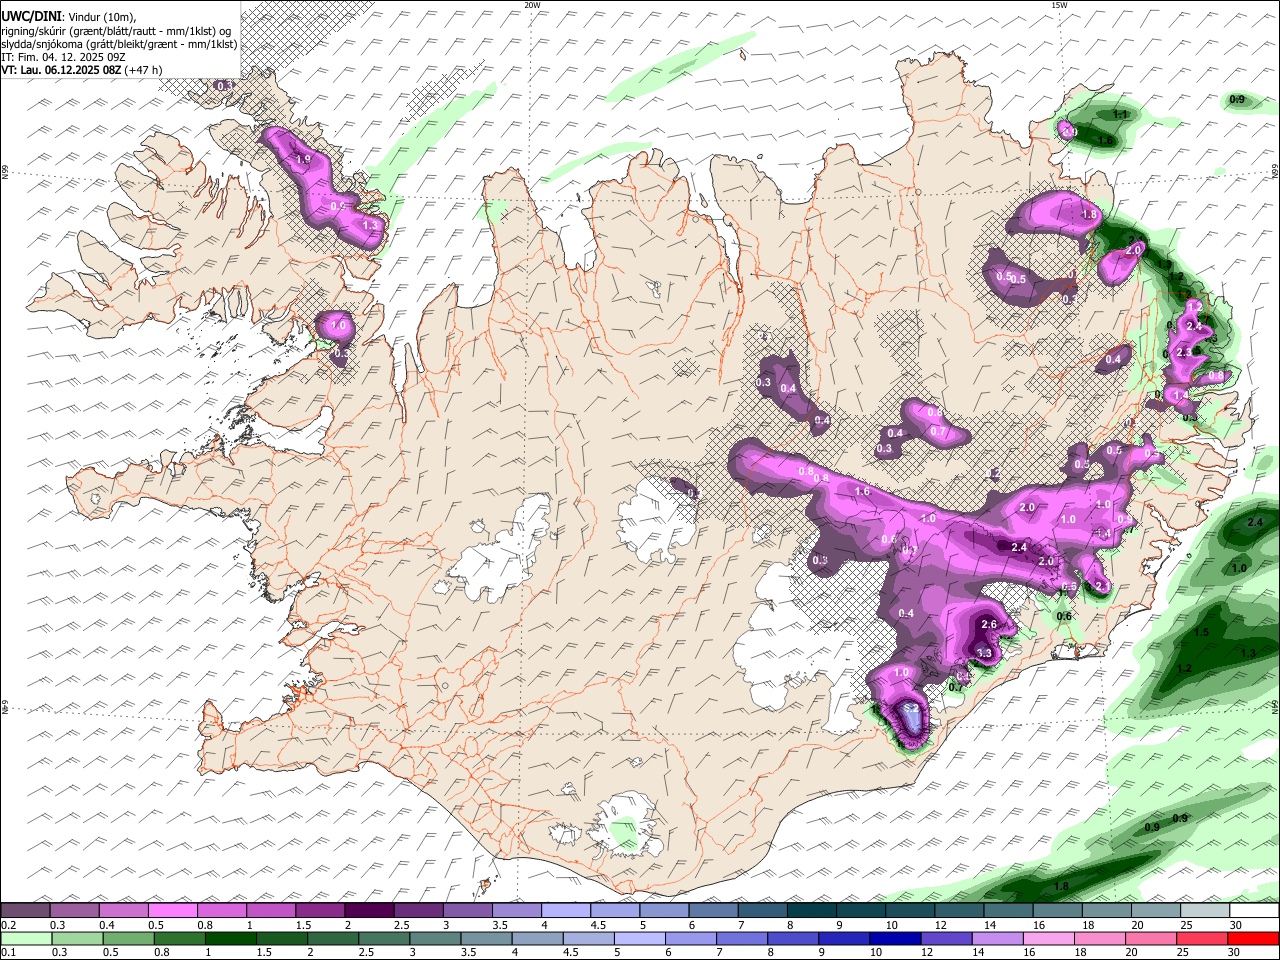Click the 2.6 snowfall value on map
The width and height of the screenshot is (1280, 960).
pyautogui.click(x=989, y=624)
